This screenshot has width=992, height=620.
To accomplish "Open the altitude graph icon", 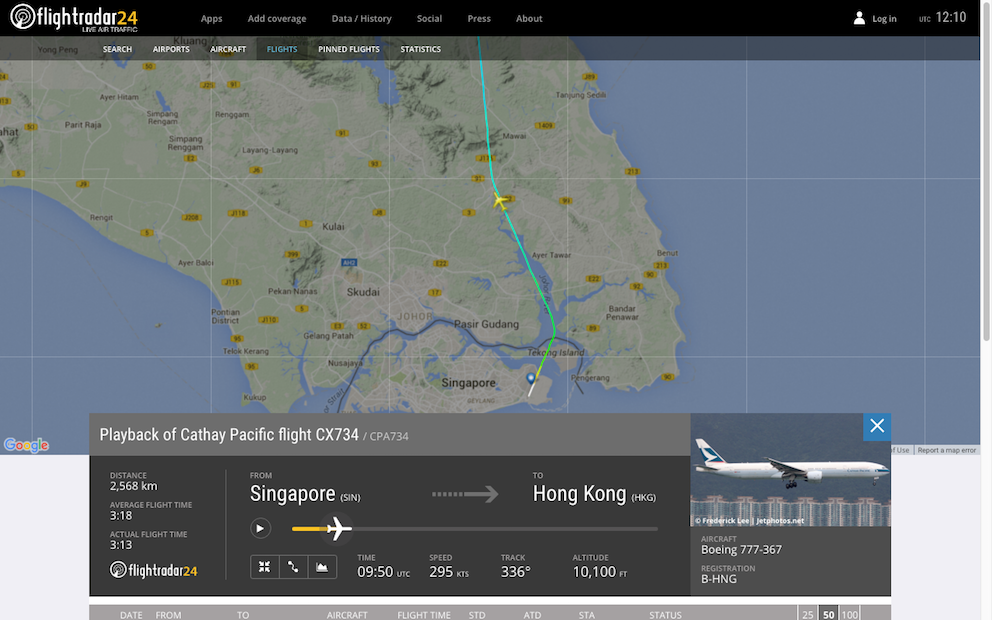I will (322, 567).
